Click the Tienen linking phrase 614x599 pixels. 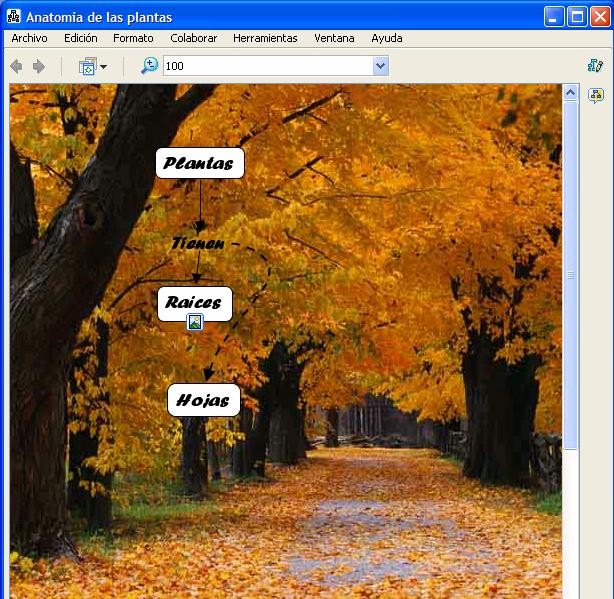point(198,244)
